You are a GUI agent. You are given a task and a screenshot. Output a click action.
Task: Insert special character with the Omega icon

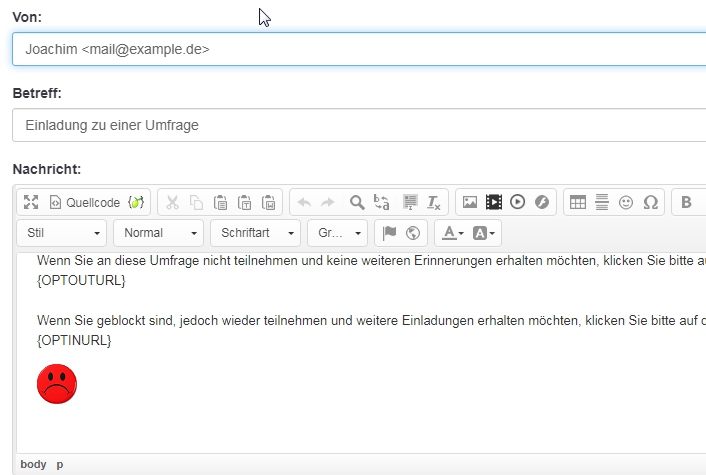pyautogui.click(x=650, y=202)
